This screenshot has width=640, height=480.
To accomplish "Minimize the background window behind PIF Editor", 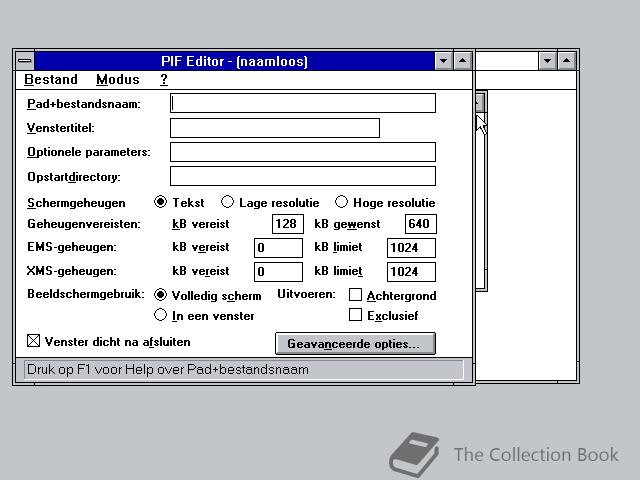I will [x=547, y=61].
